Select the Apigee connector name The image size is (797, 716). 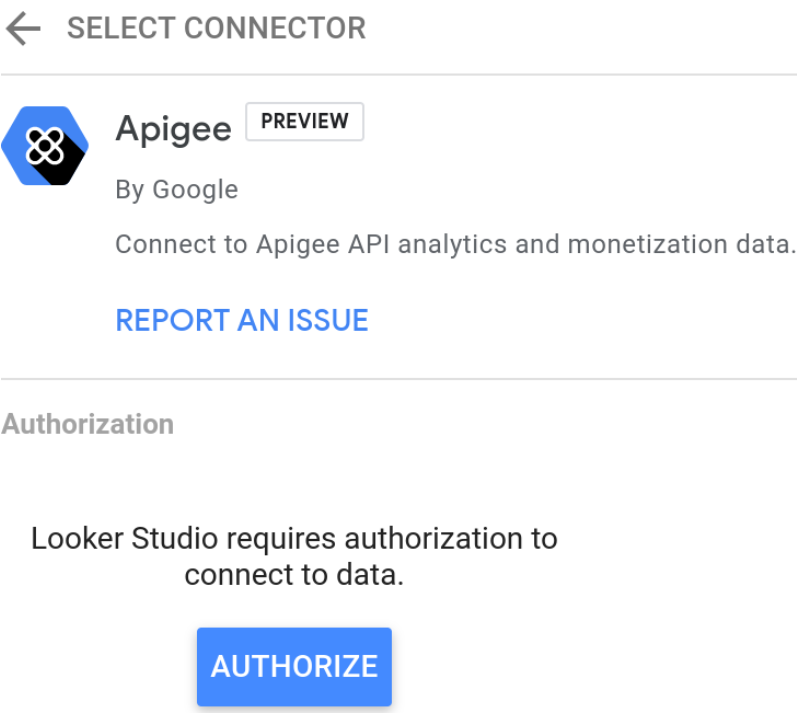click(x=173, y=128)
